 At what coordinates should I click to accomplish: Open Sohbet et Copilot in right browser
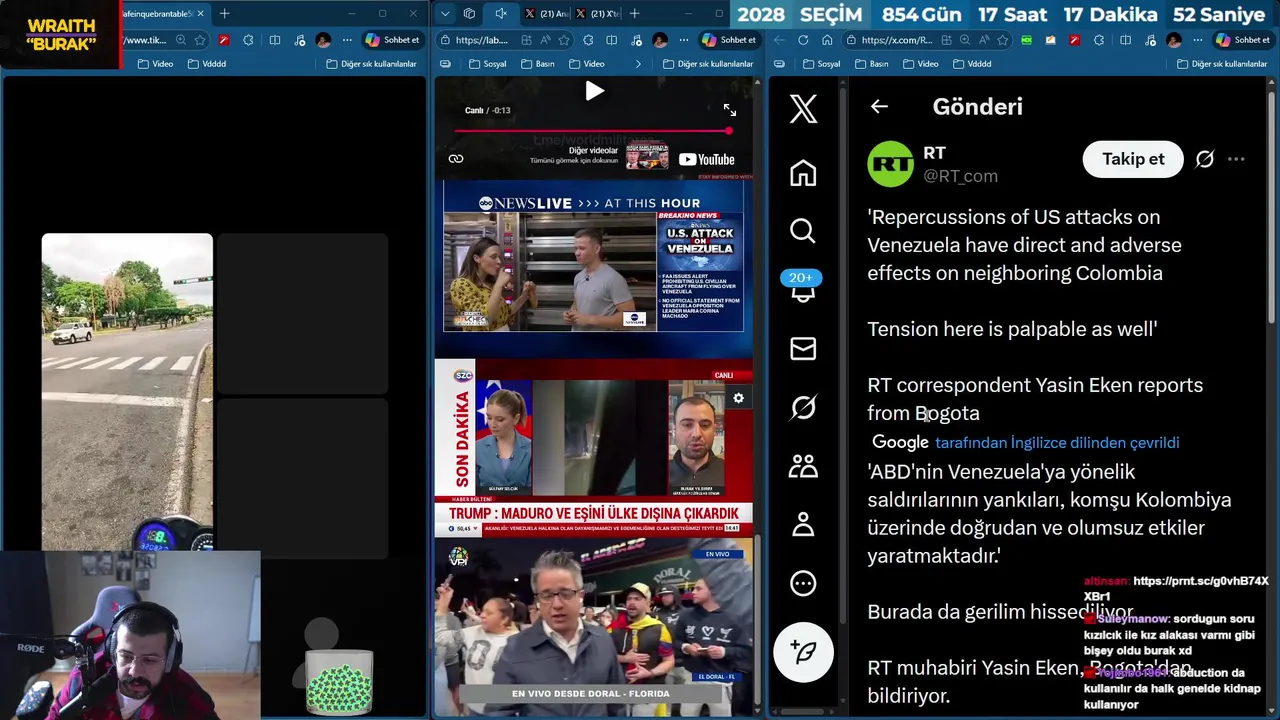[1243, 40]
